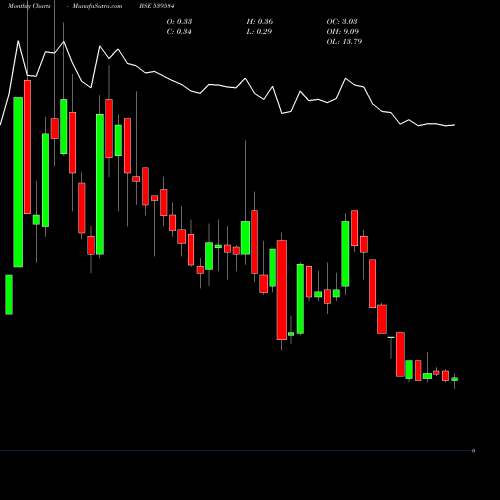The height and width of the screenshot is (500, 500).
Task: Select the 'BSE 539584' symbol text
Action: [157, 6]
